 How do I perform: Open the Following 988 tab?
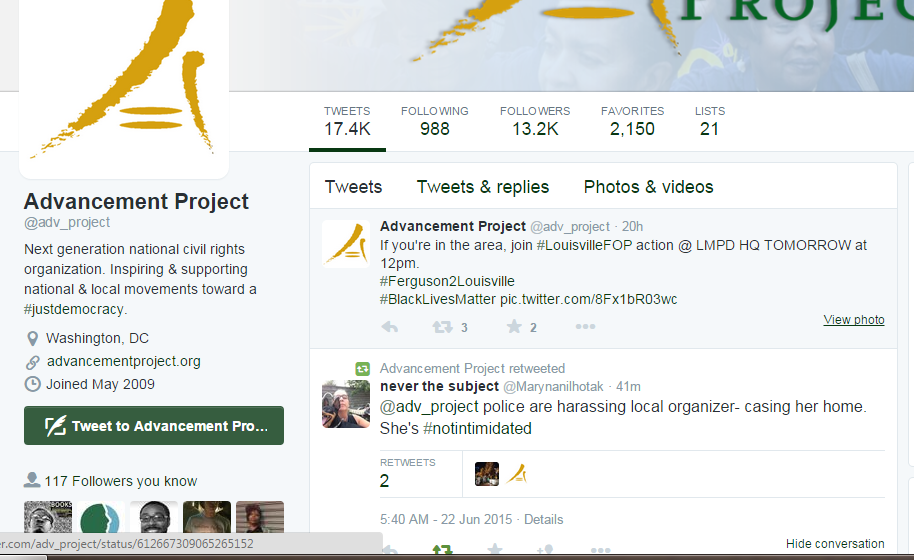(435, 121)
